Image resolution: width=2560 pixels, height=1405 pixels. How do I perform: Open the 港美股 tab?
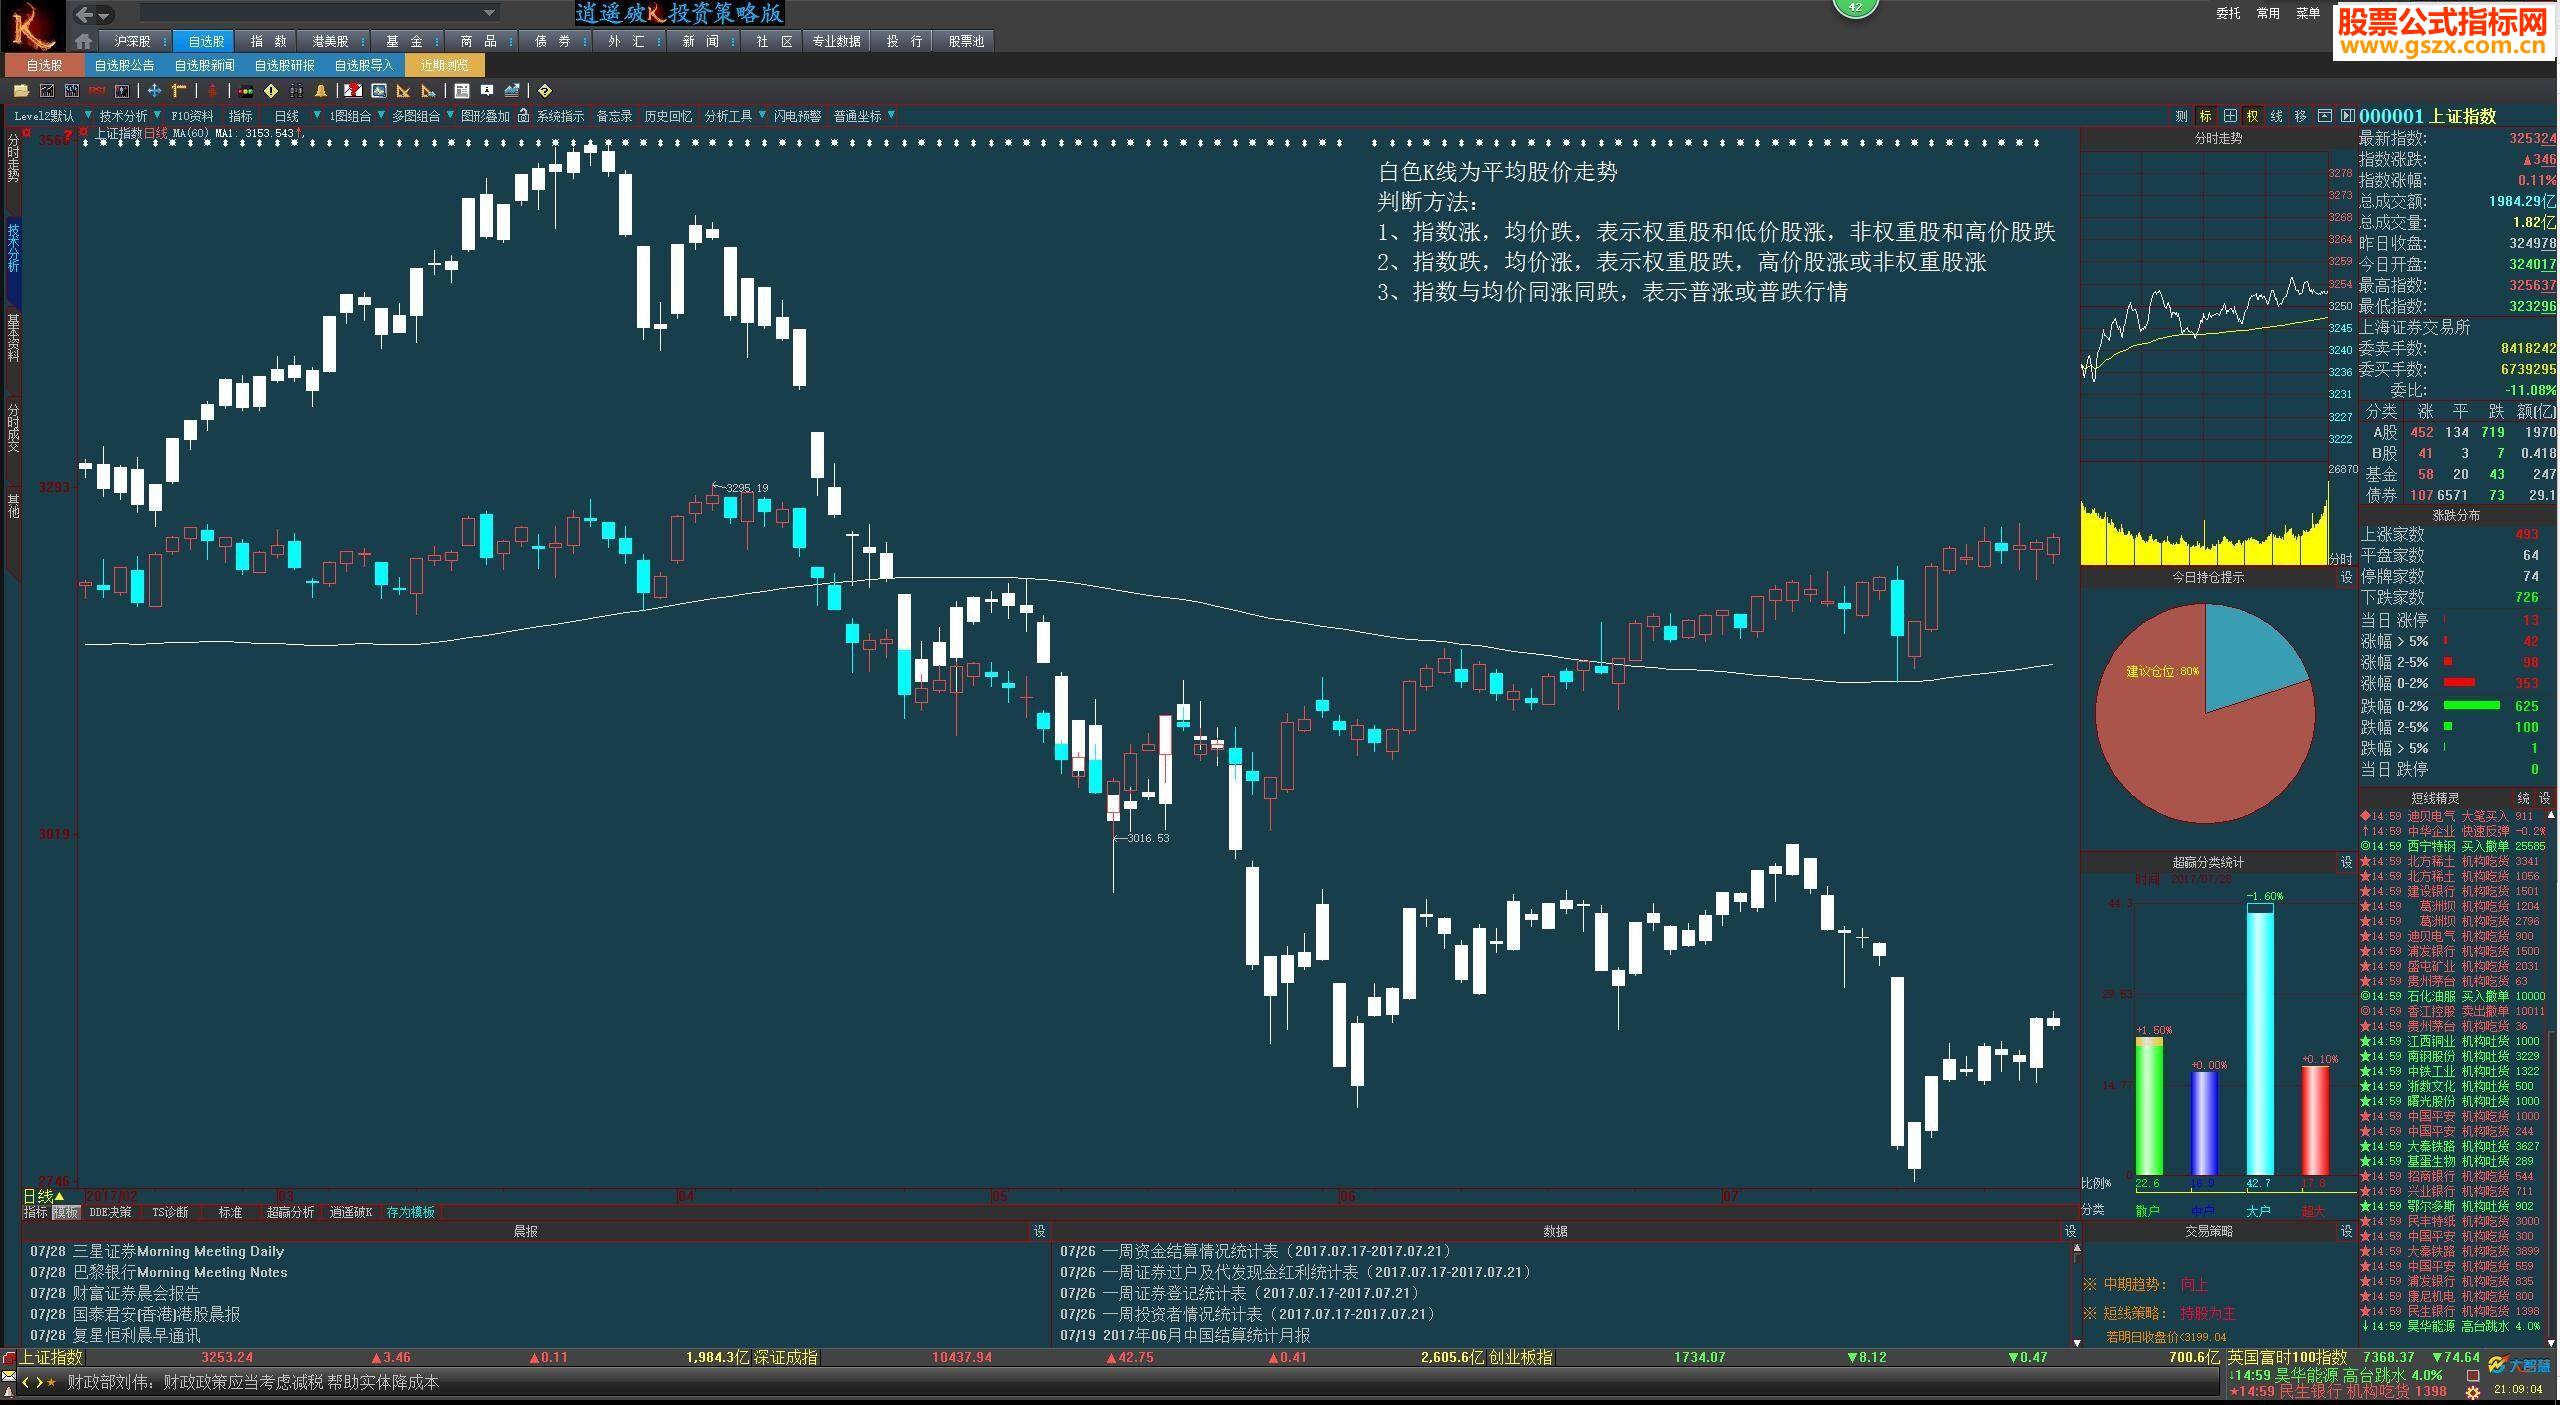[330, 41]
